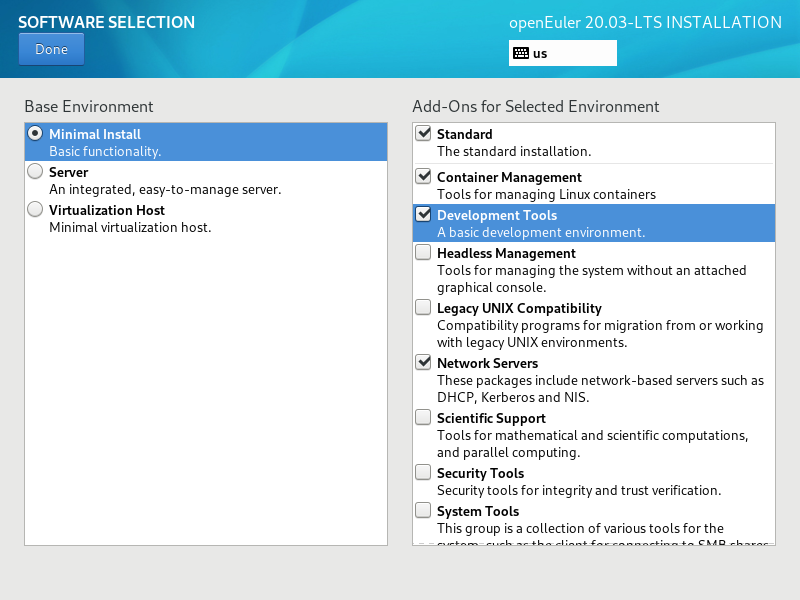Select the Minimal Install radio button
Screen dimensions: 800x600
coord(36,133)
